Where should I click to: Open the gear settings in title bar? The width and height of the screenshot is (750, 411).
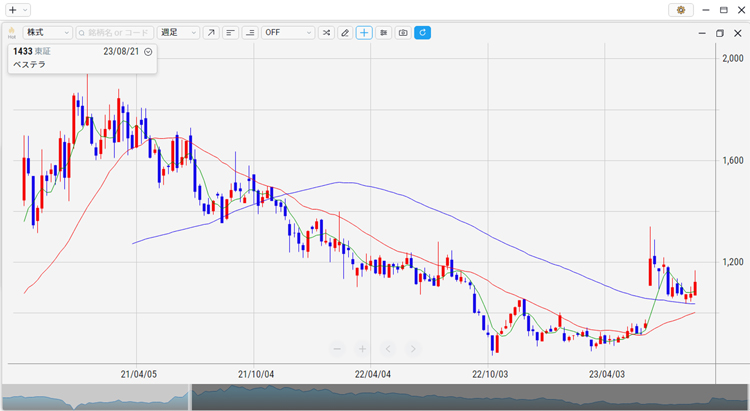point(681,9)
